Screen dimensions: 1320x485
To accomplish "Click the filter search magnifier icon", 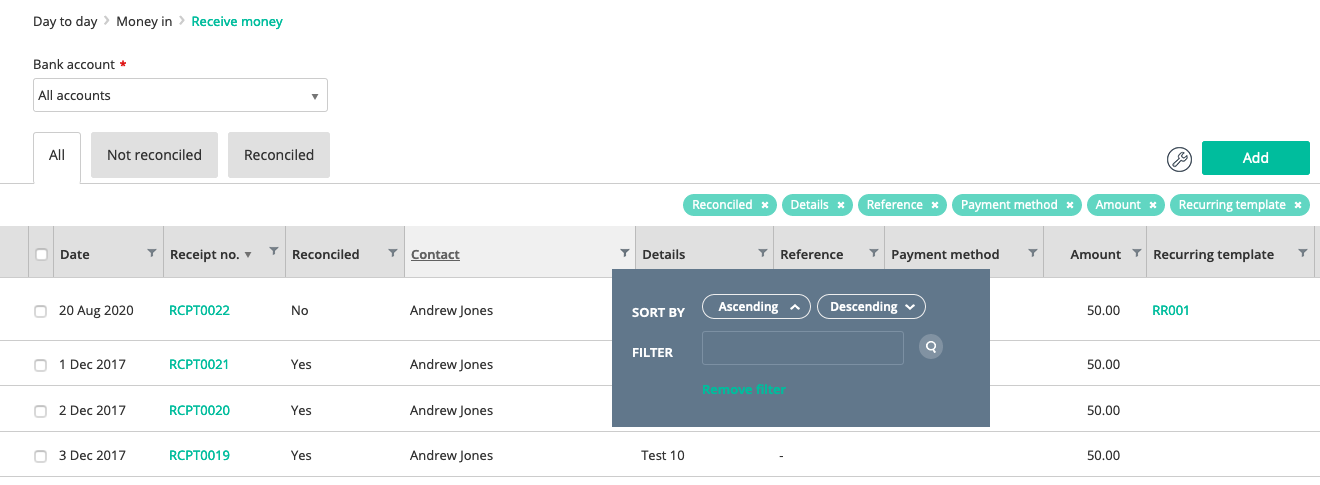I will (931, 347).
